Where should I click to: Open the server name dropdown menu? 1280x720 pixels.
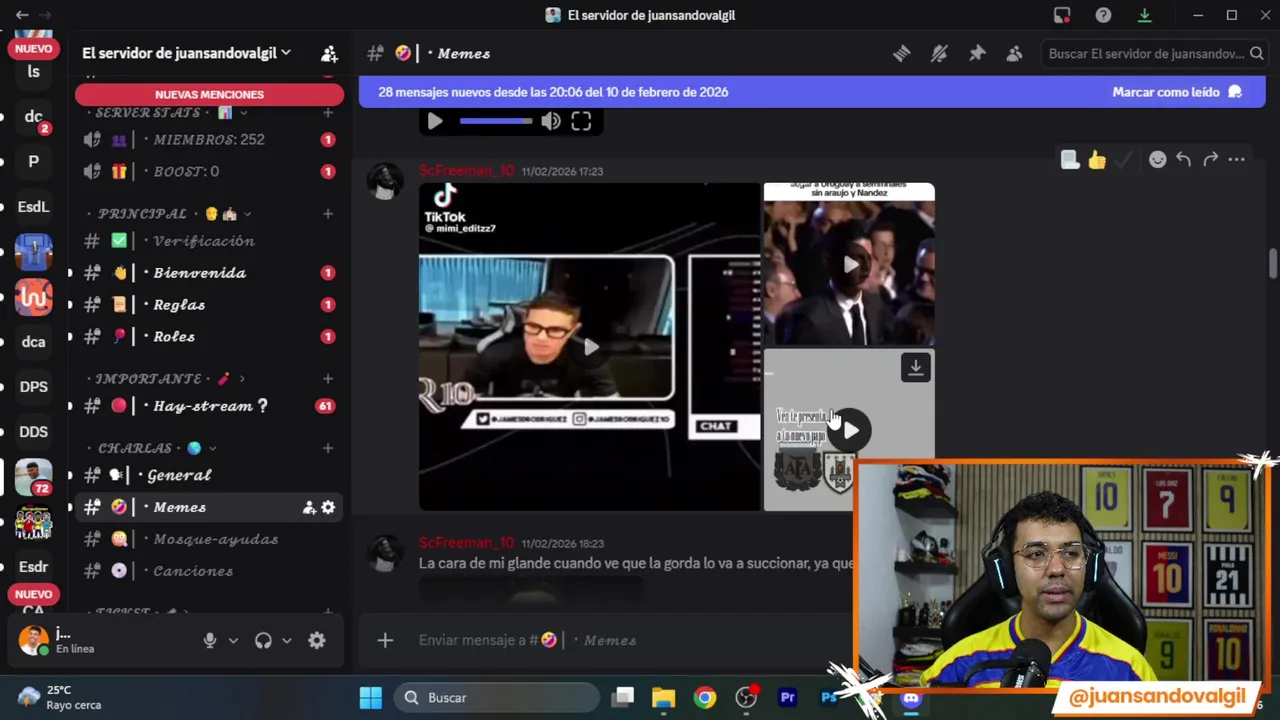187,53
